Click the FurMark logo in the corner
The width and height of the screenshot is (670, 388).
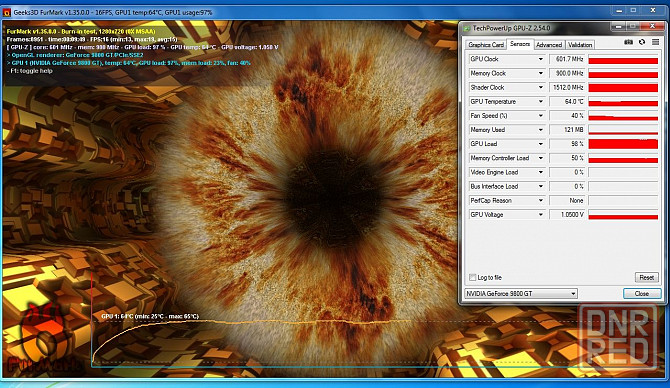[43, 338]
